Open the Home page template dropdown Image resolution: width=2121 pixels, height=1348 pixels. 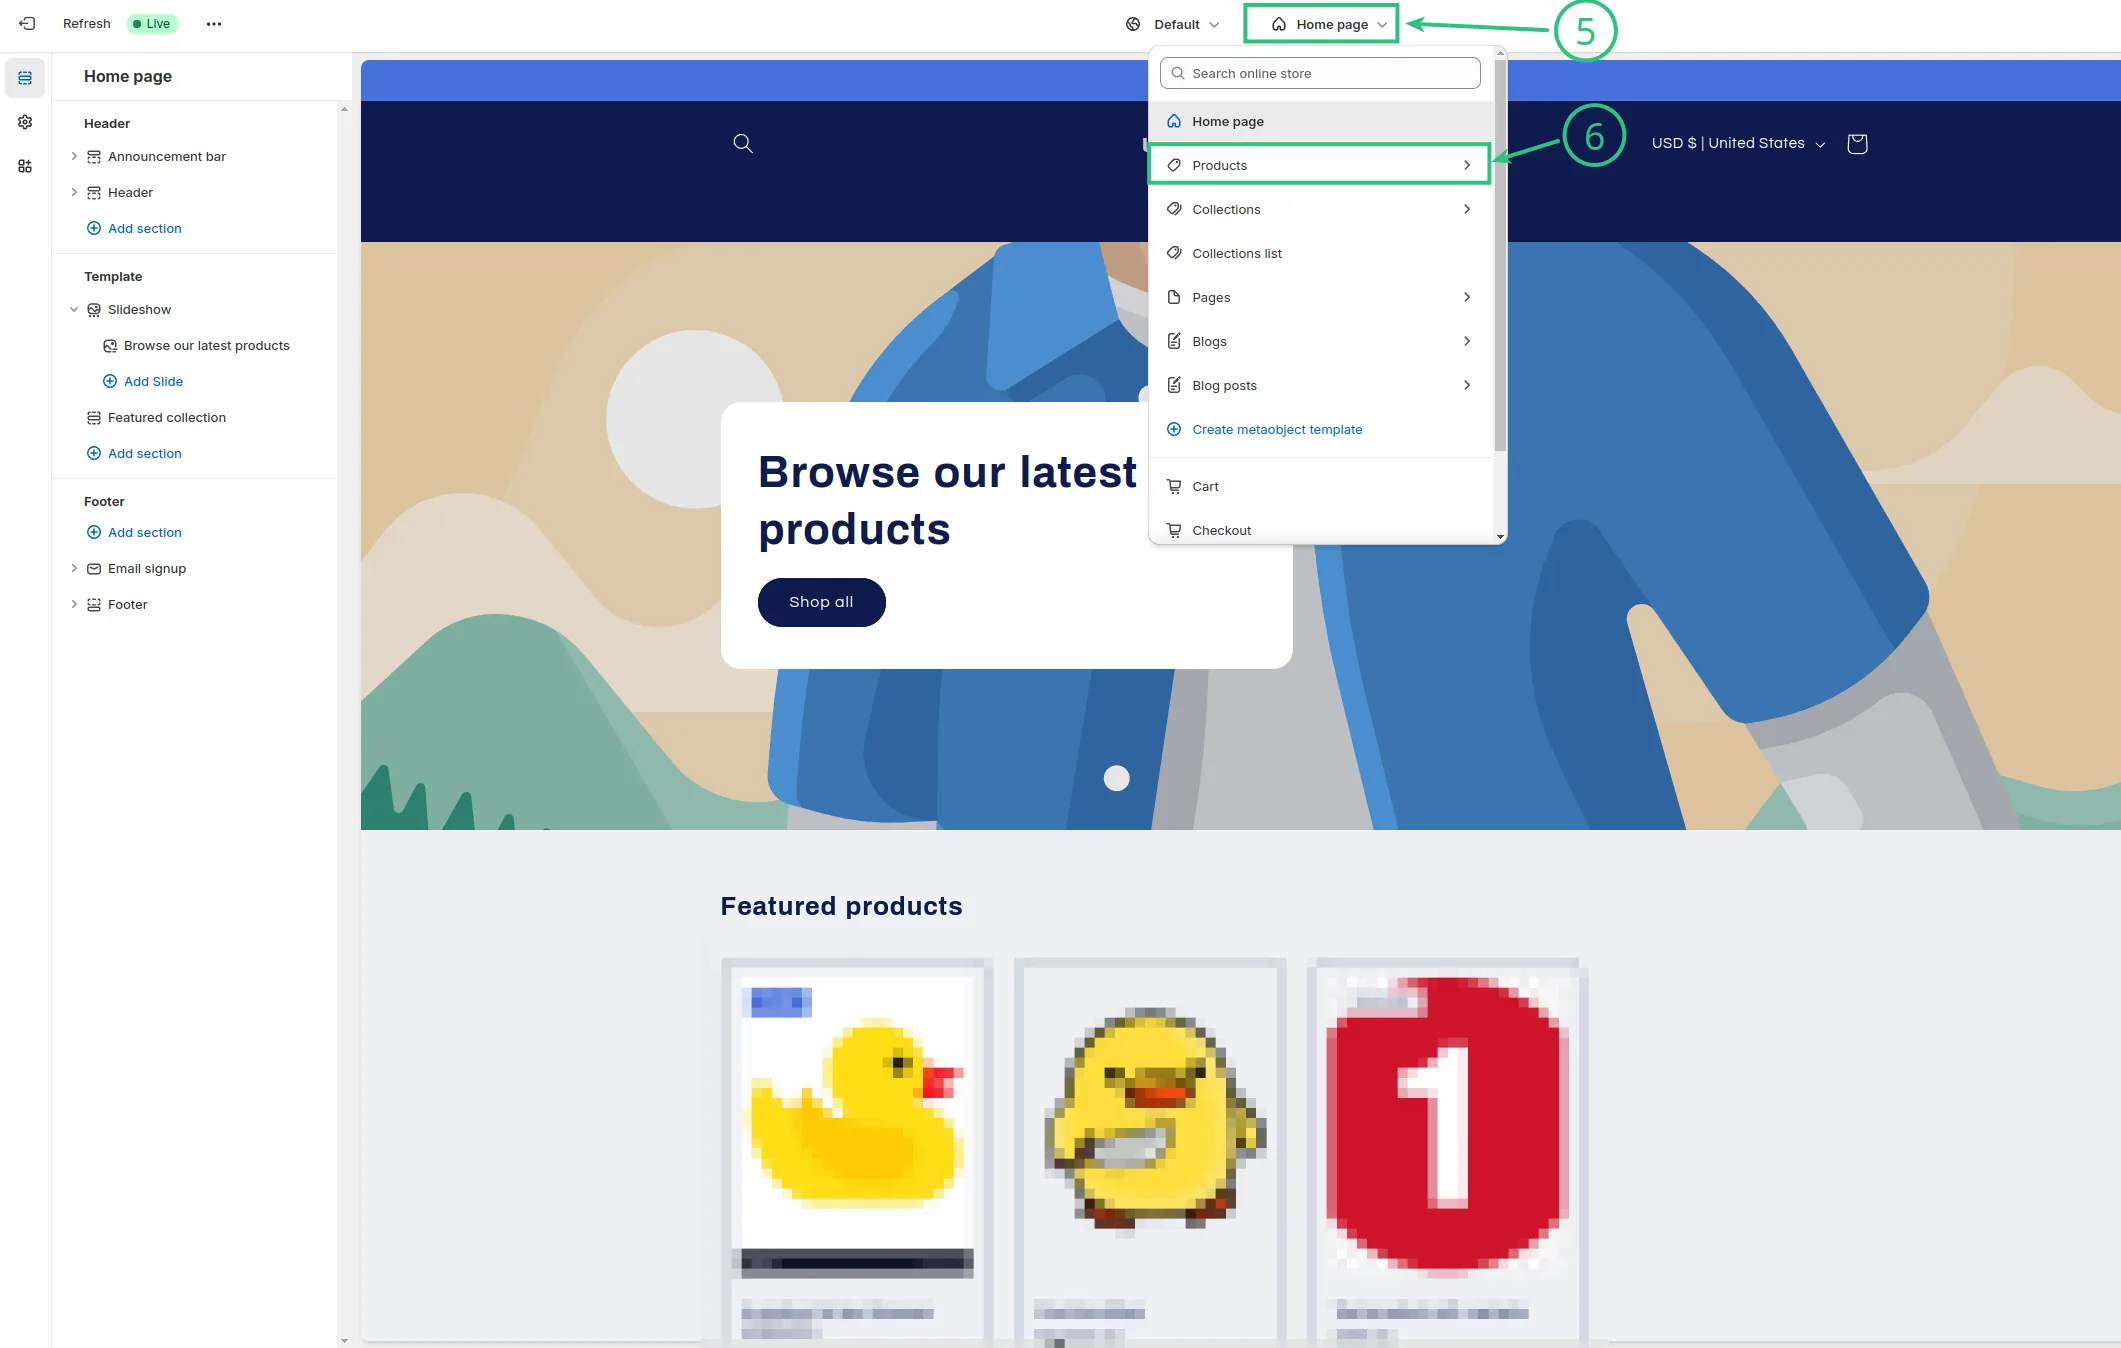click(x=1321, y=24)
